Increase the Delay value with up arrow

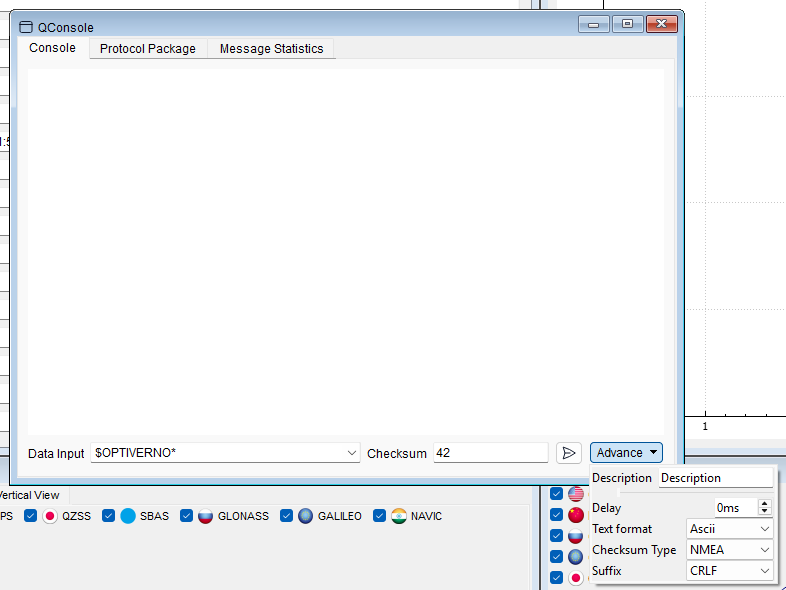765,504
